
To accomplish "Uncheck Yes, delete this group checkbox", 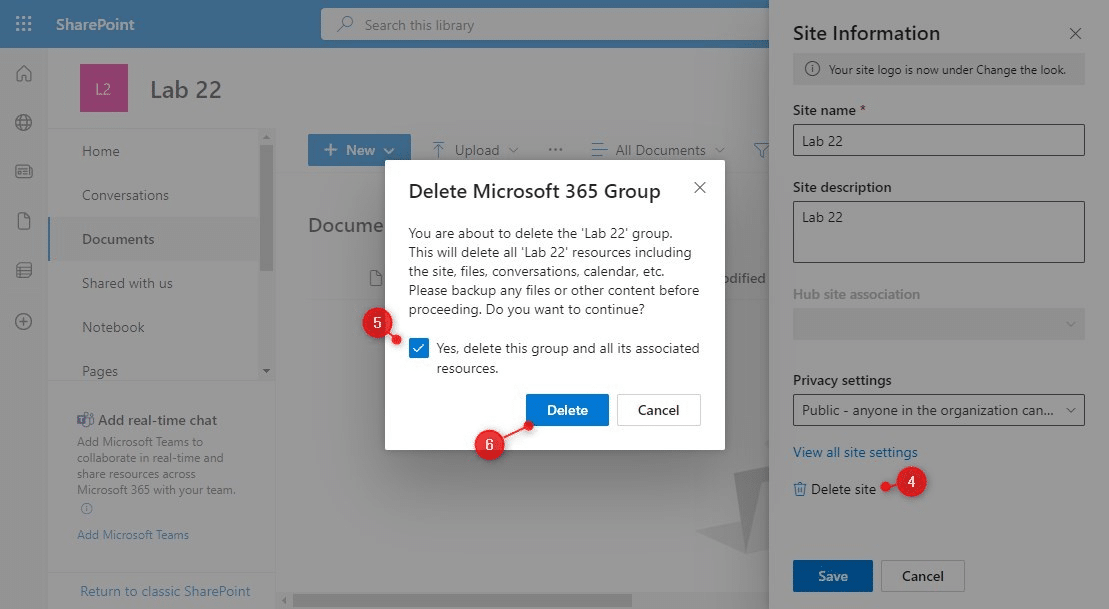I will tap(419, 348).
